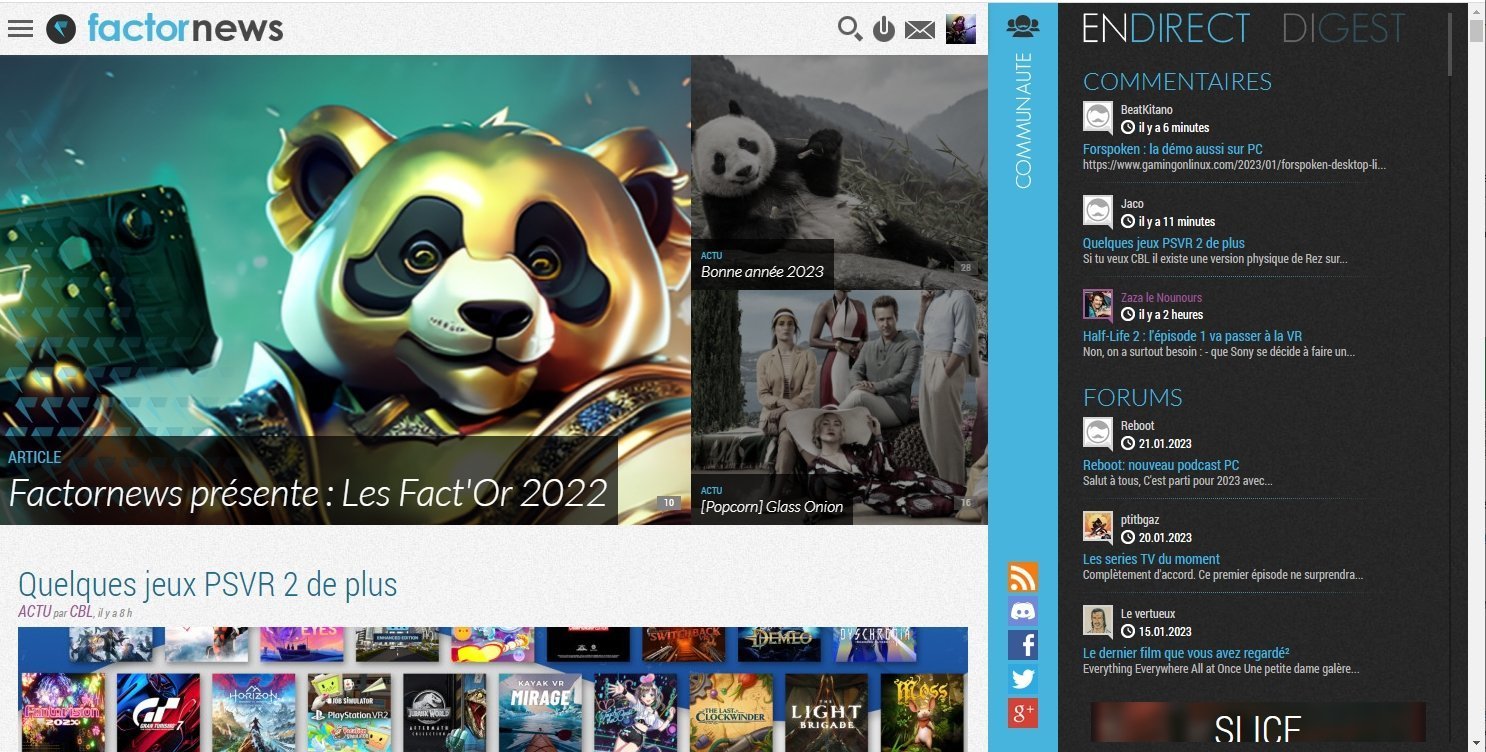Open the search magnifier icon

pos(850,29)
